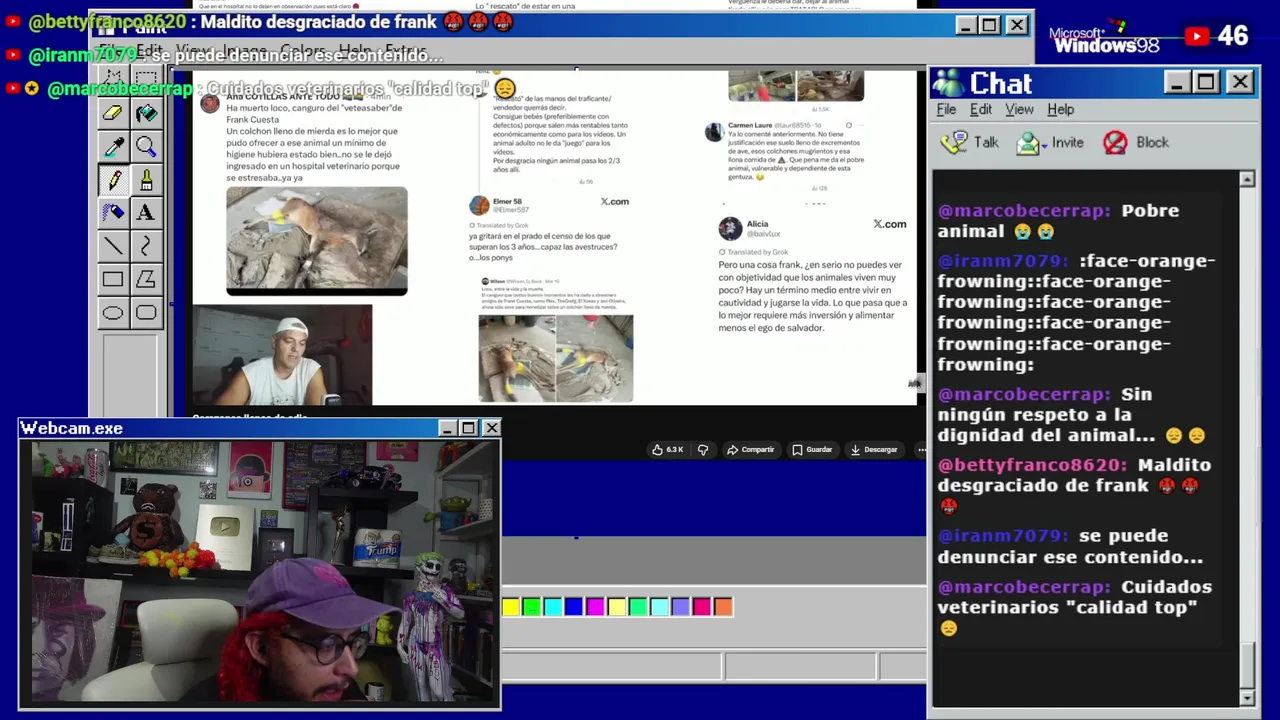Select the Rectangle shape tool
This screenshot has height=720, width=1280.
click(x=113, y=280)
